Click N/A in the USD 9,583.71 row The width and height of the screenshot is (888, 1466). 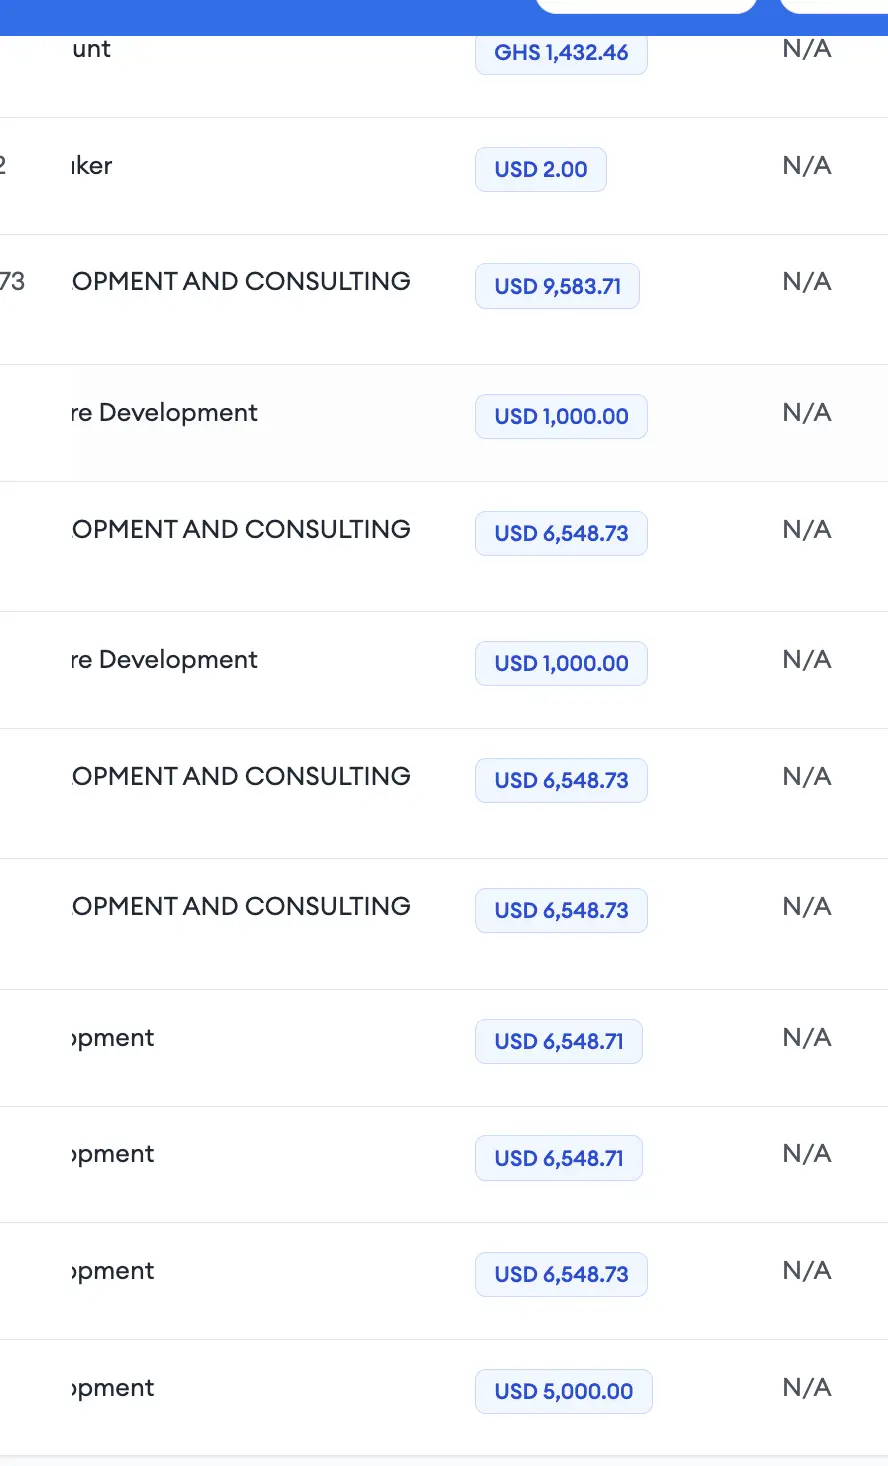click(x=807, y=282)
